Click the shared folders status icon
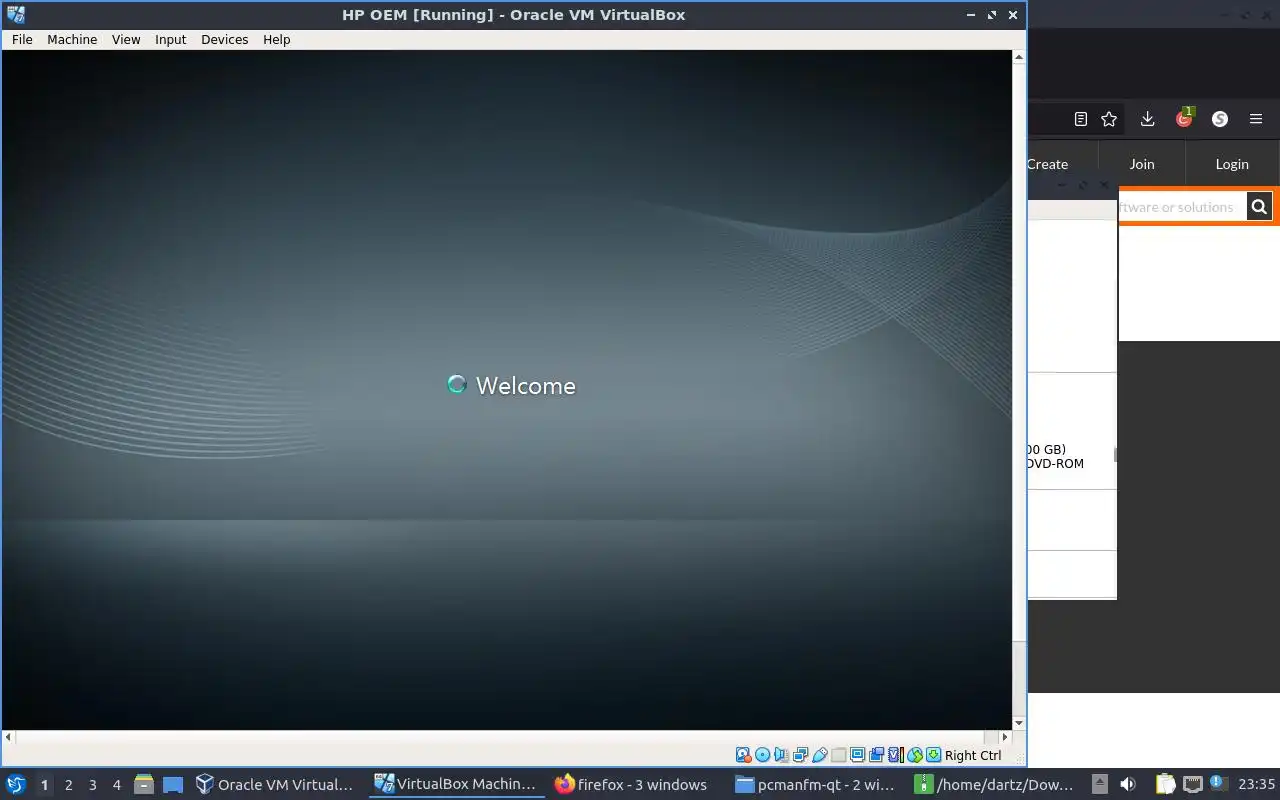The image size is (1280, 800). (x=839, y=755)
